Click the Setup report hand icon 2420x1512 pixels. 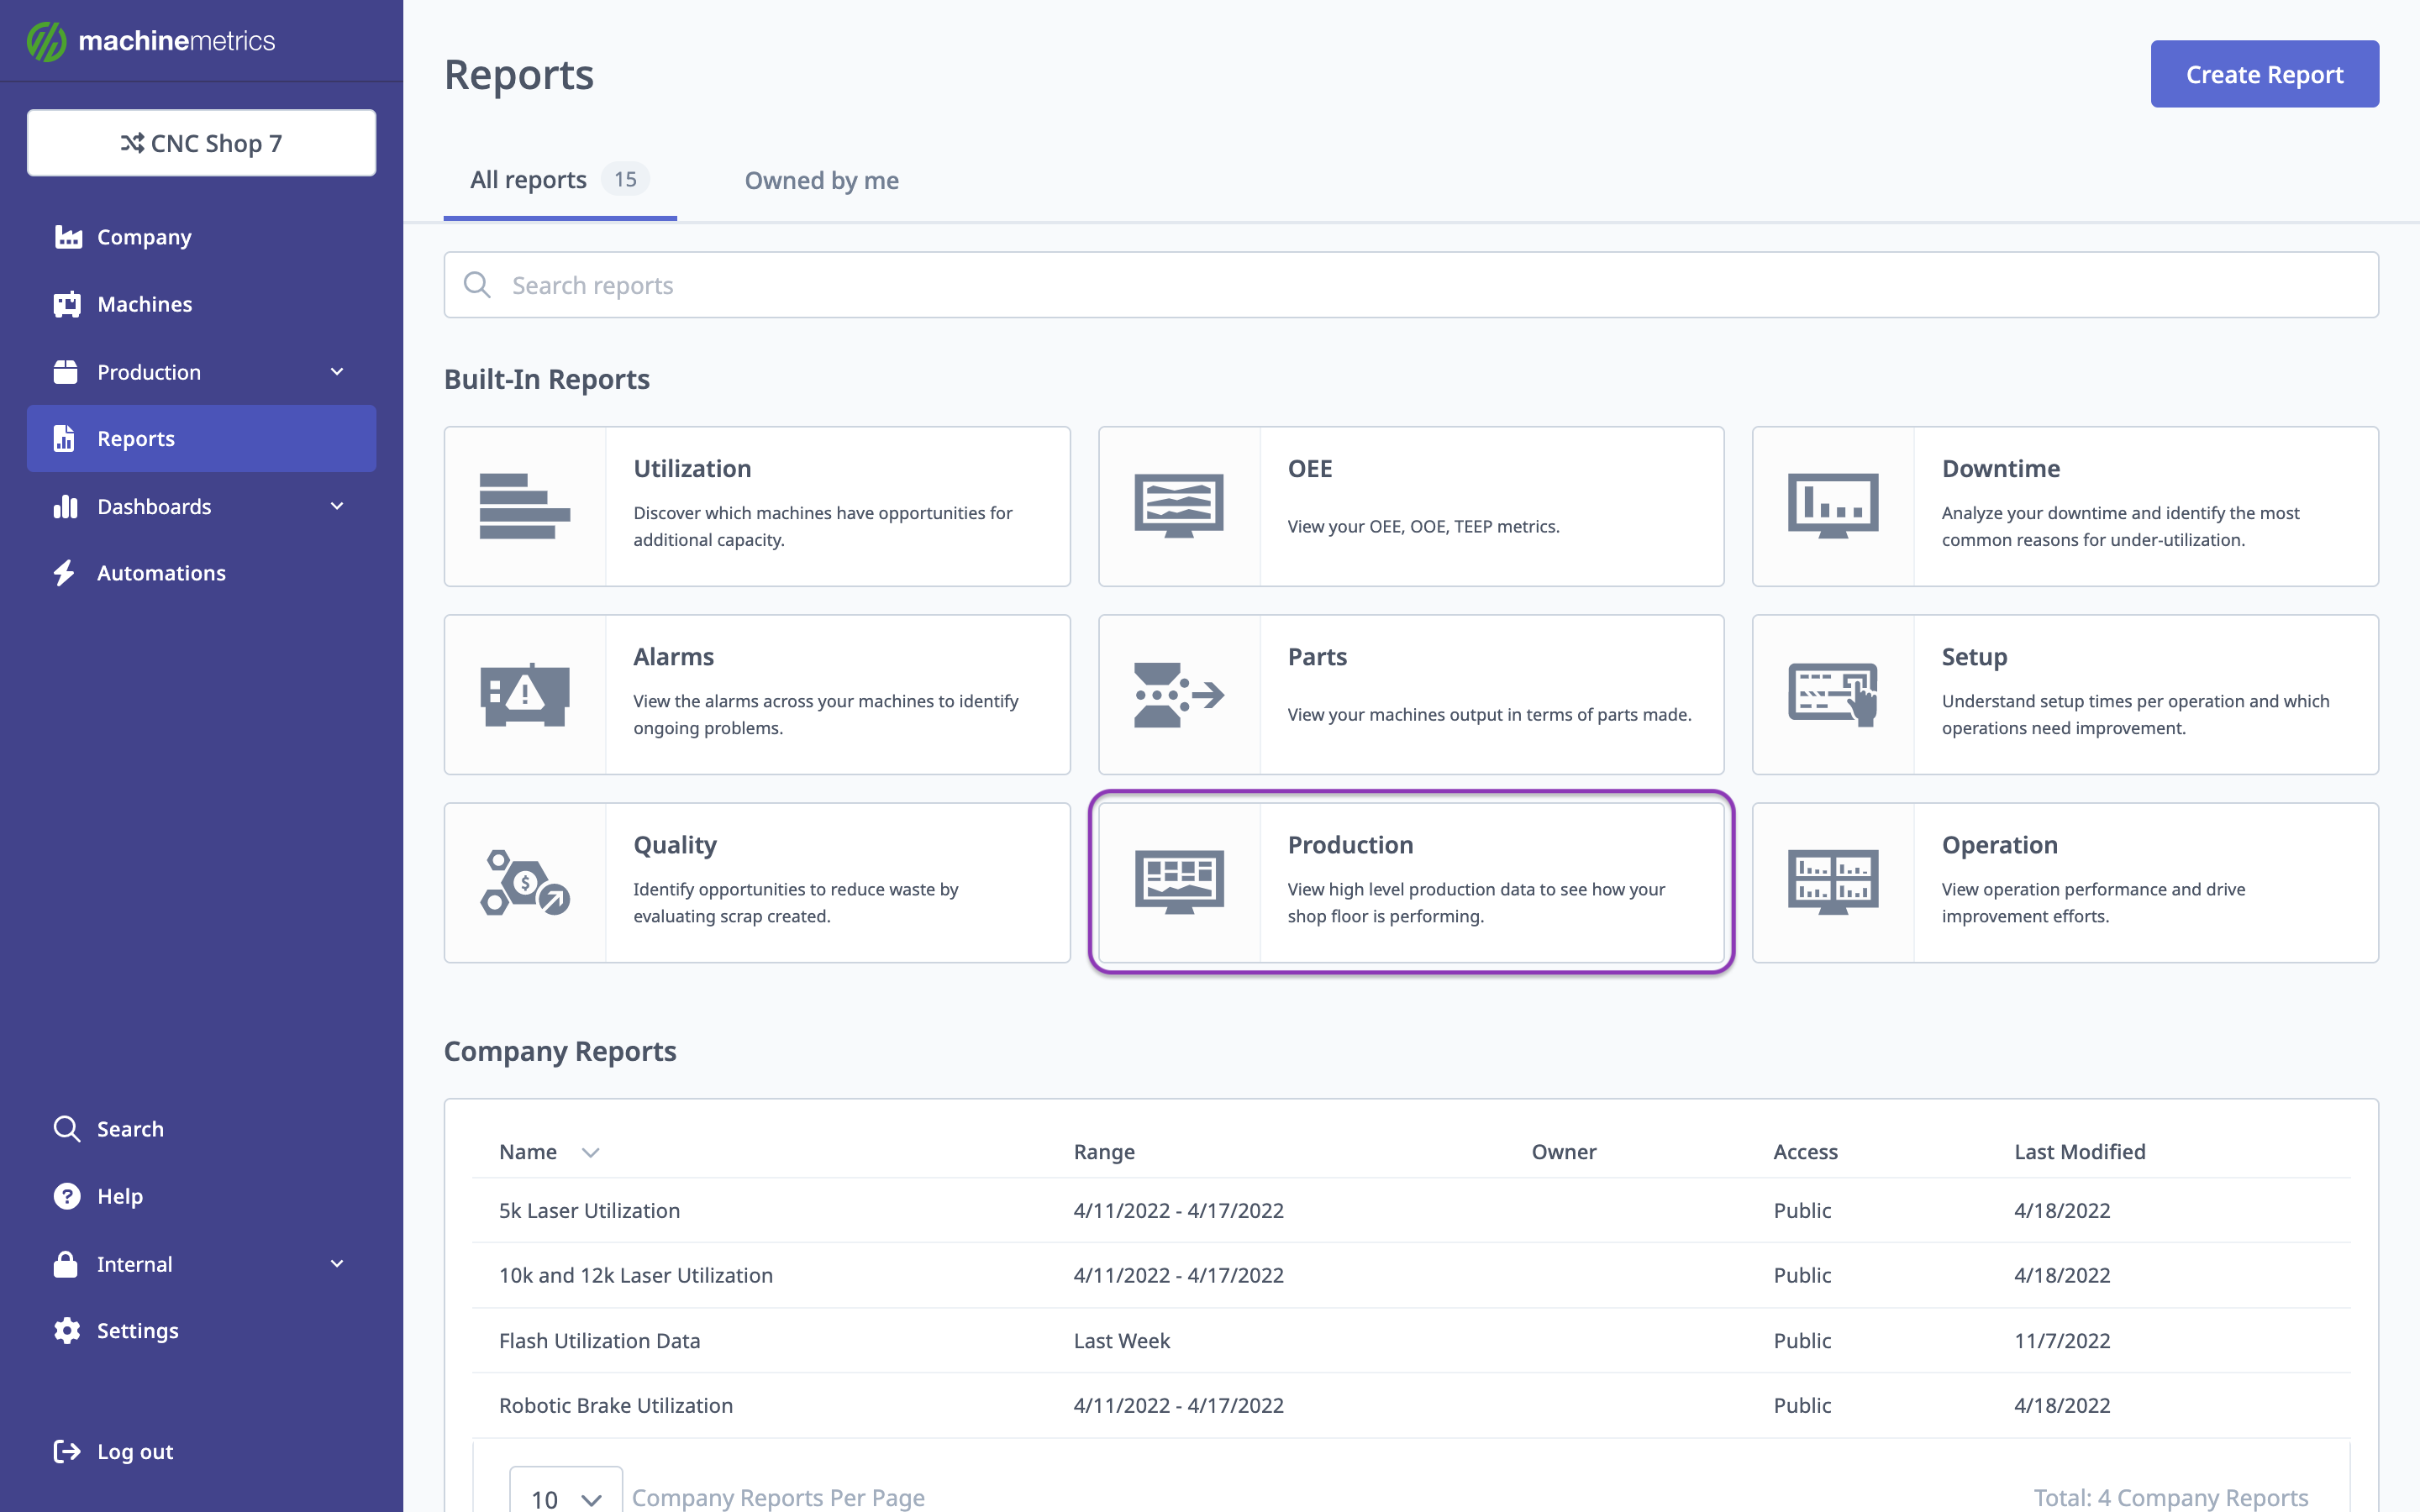[x=1833, y=694]
